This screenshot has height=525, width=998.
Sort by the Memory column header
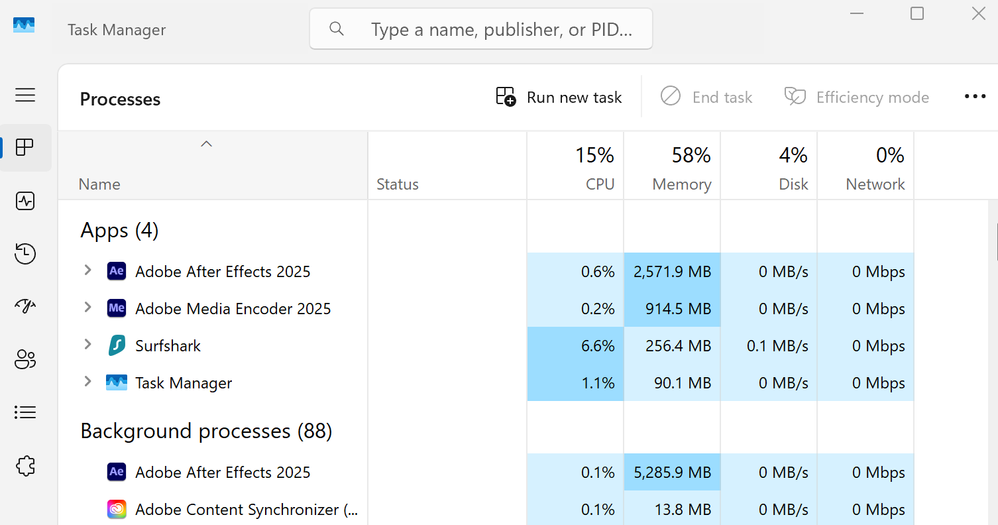click(672, 167)
